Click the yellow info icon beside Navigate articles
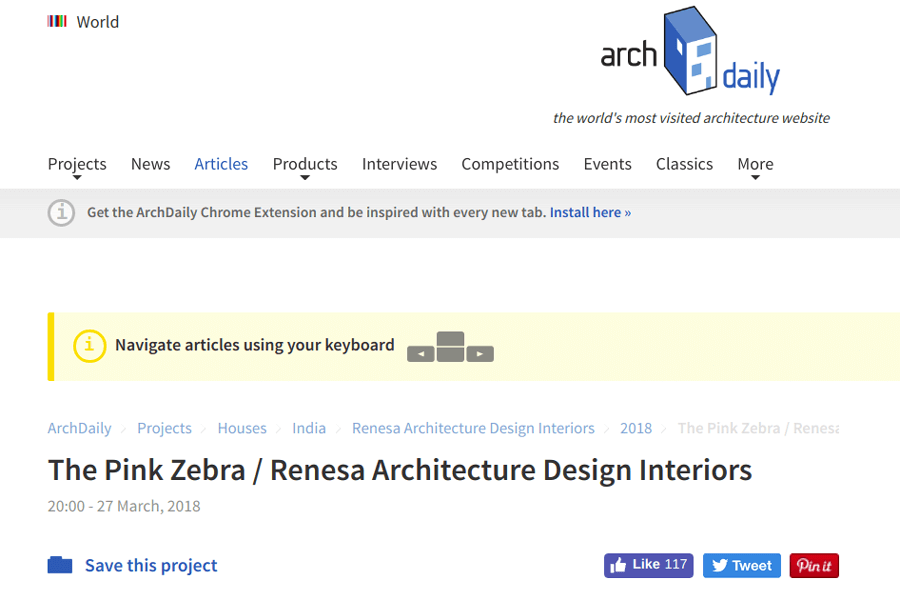 point(89,346)
